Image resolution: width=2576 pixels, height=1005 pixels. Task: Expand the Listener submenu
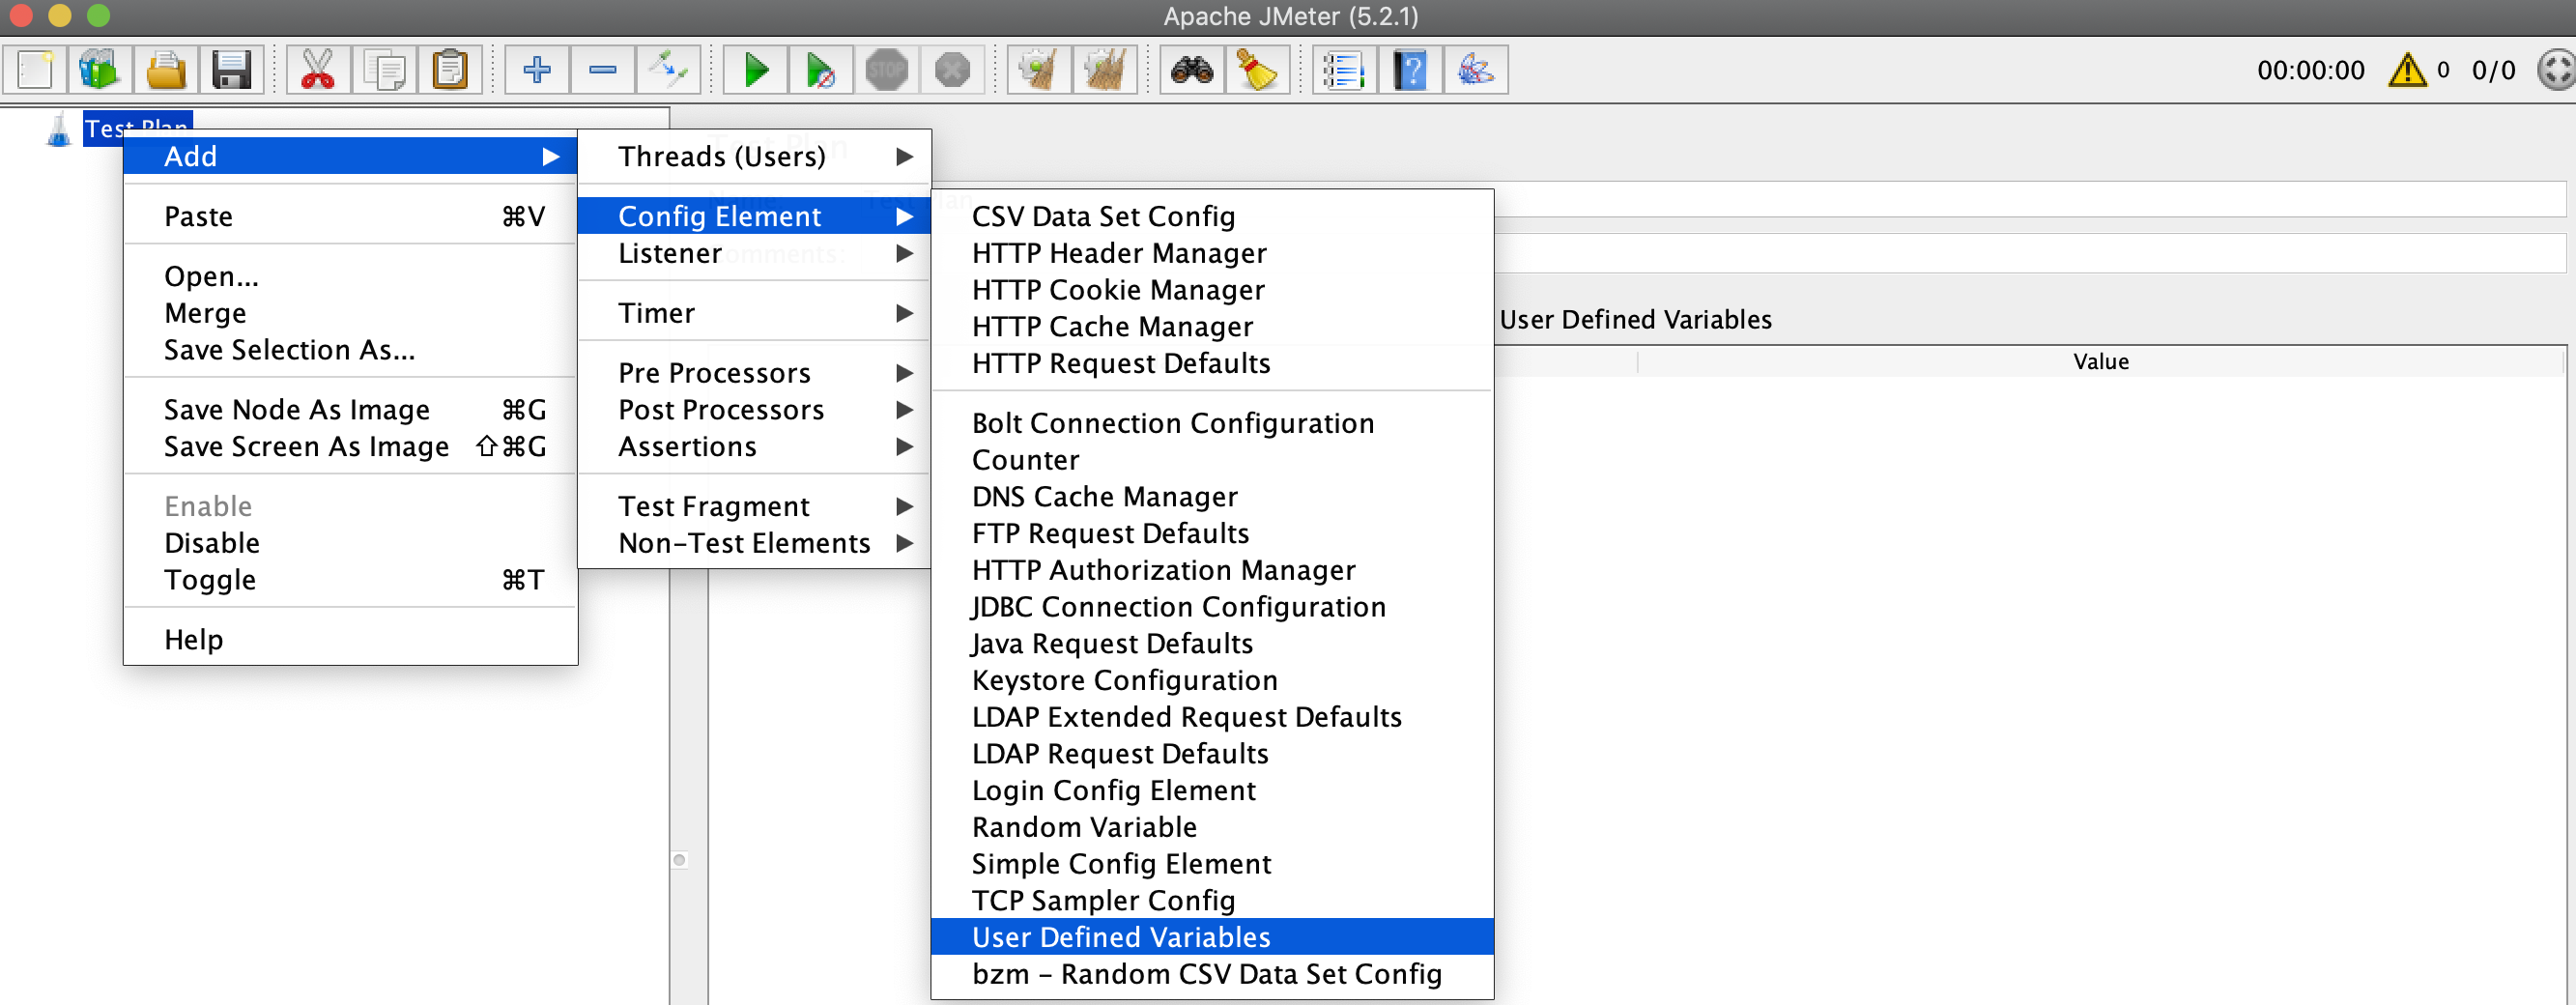coord(755,253)
